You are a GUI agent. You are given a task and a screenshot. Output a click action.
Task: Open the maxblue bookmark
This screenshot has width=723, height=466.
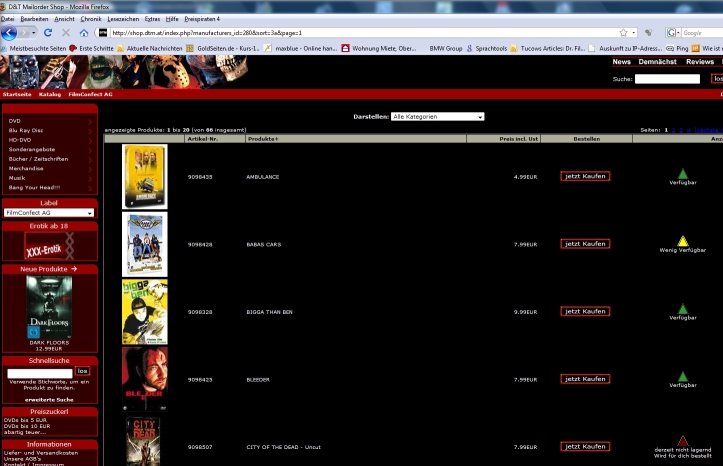[301, 48]
